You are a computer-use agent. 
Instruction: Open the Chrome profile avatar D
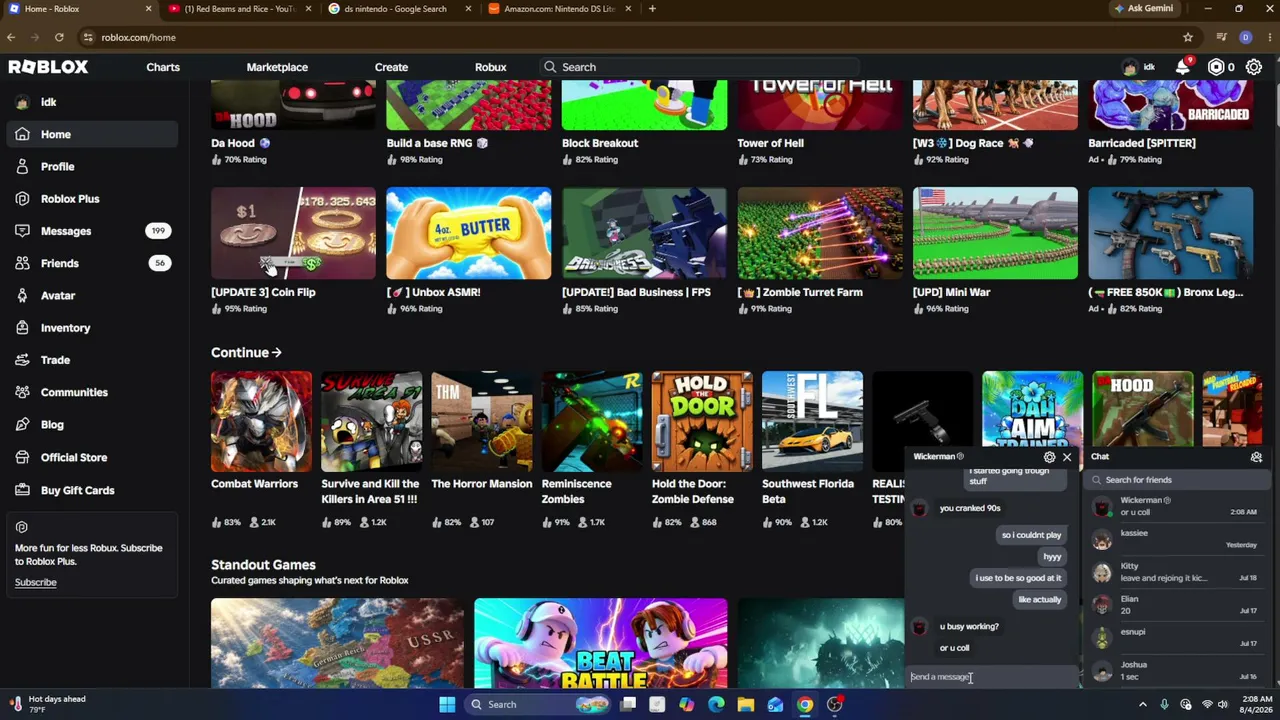click(x=1245, y=37)
